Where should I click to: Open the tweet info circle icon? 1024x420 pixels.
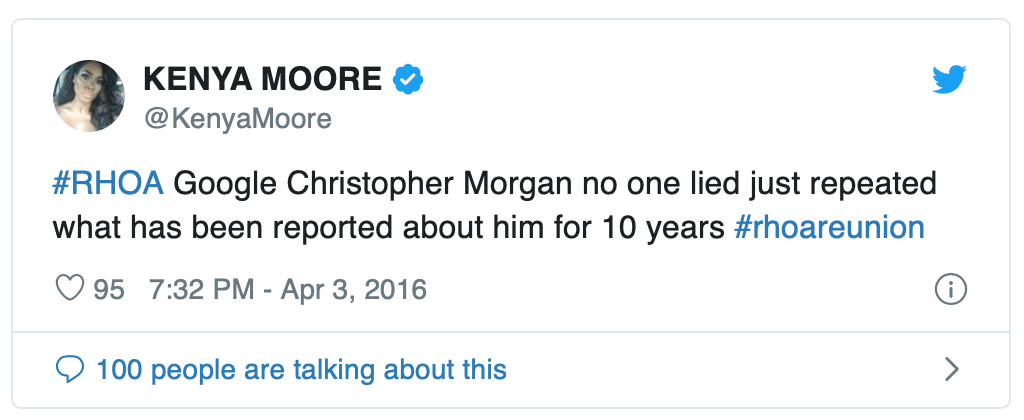click(949, 290)
